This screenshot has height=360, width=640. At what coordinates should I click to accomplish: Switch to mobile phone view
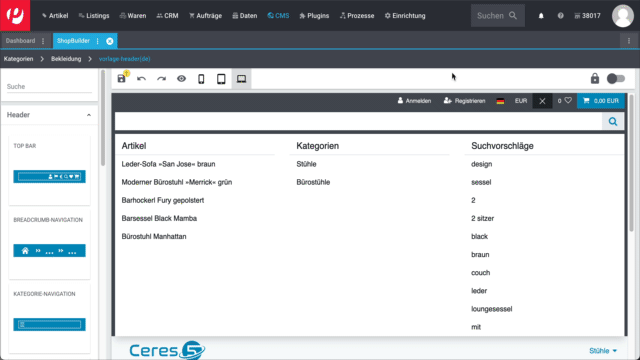pyautogui.click(x=201, y=79)
